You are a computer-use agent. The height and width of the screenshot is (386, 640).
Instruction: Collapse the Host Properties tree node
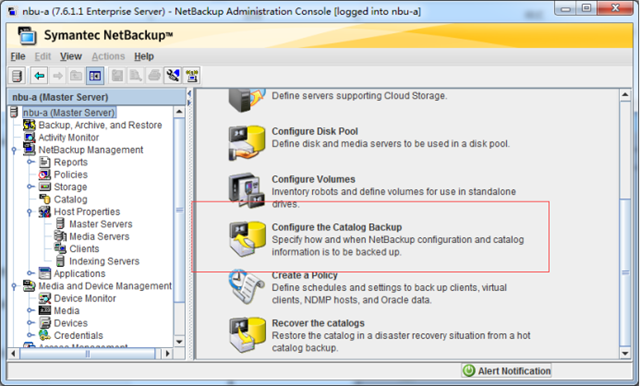pyautogui.click(x=29, y=212)
